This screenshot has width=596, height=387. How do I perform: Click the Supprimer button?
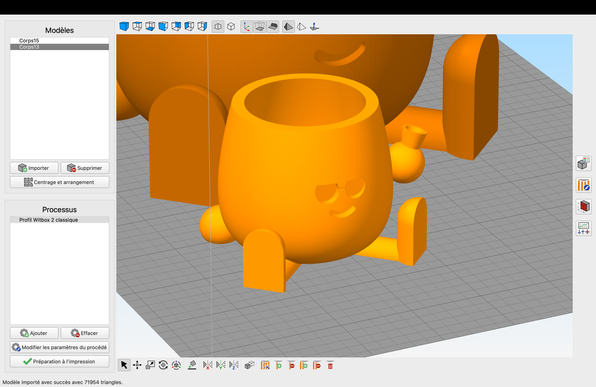(x=85, y=168)
